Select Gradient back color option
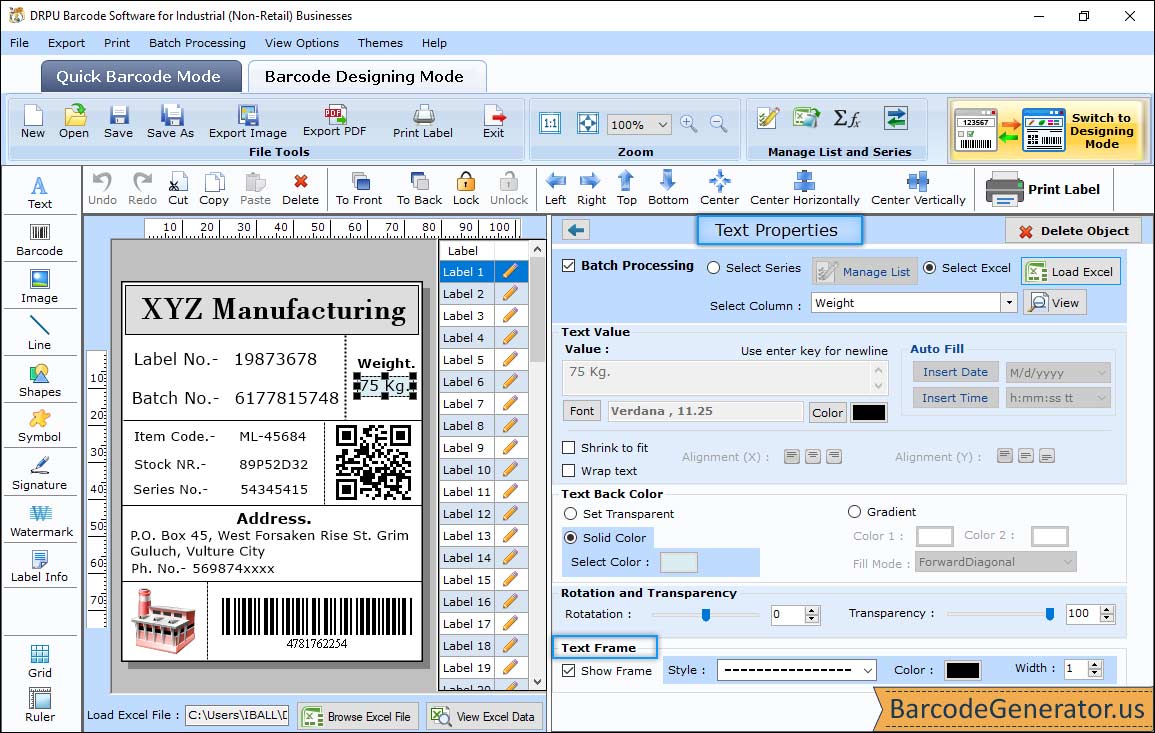The height and width of the screenshot is (733, 1155). tap(854, 511)
